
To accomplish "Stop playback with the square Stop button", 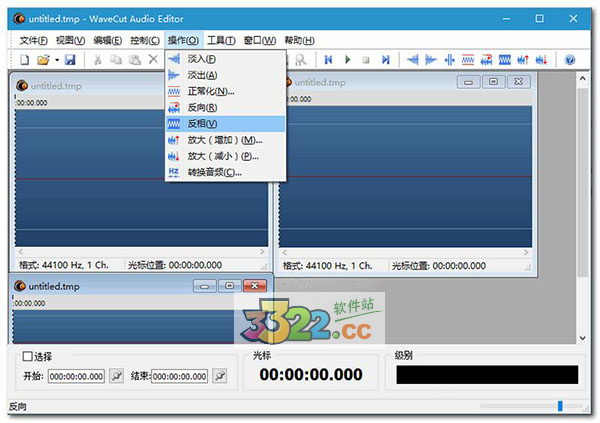I will pos(366,60).
